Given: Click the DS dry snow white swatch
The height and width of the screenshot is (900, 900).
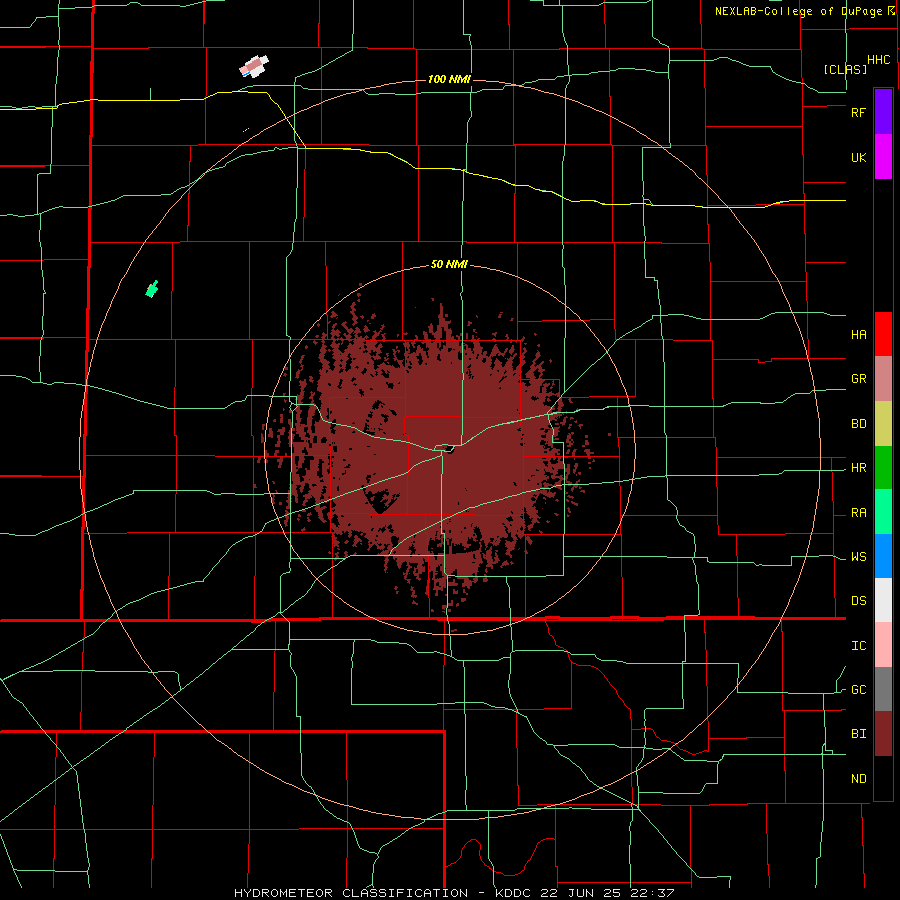Looking at the screenshot, I should [x=883, y=600].
